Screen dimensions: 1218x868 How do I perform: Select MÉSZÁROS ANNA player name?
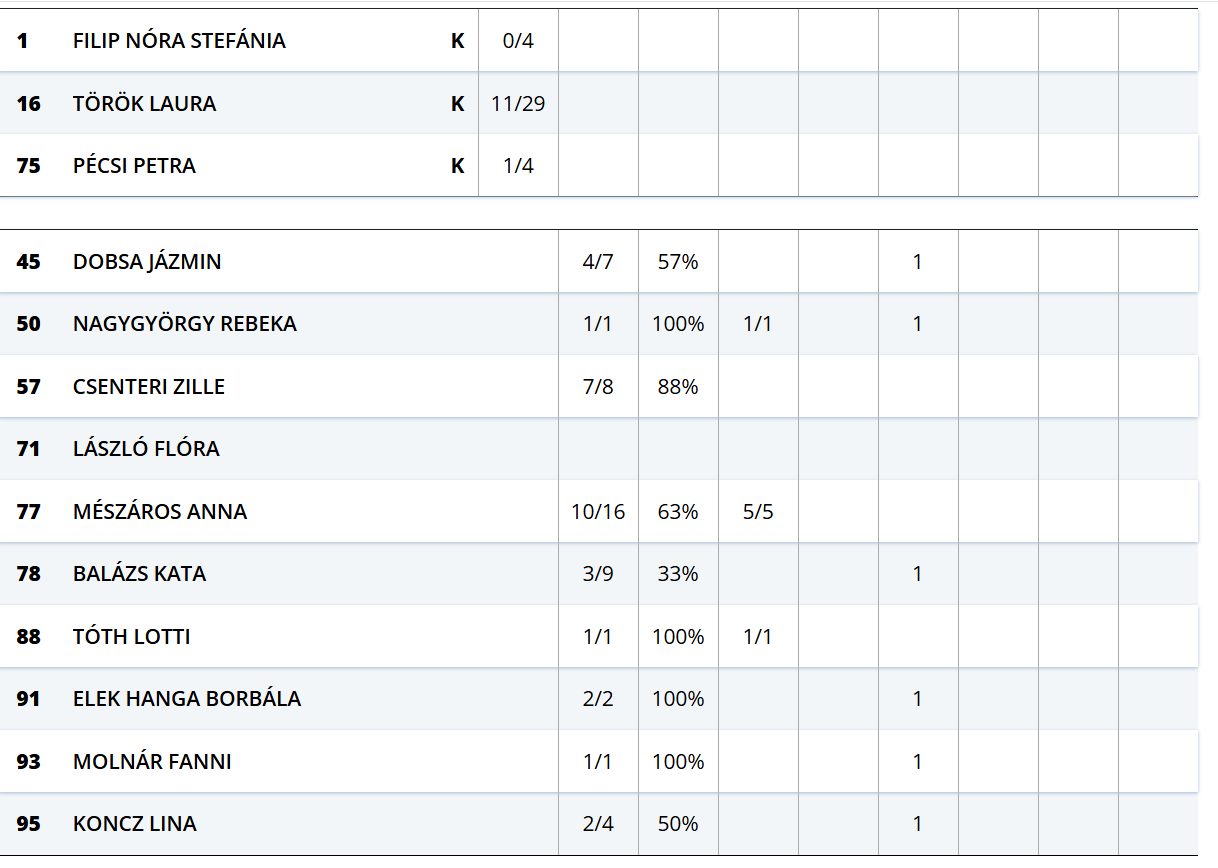pos(159,512)
